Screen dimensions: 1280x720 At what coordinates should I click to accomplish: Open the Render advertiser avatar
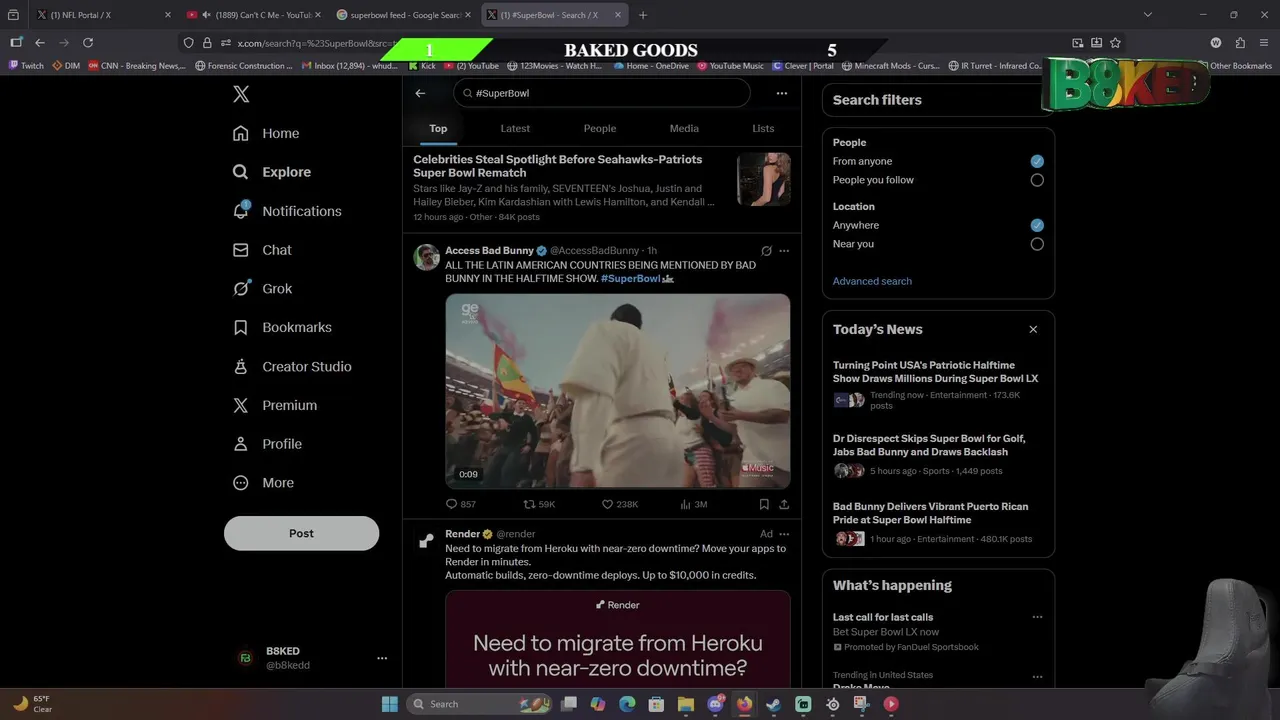pyautogui.click(x=427, y=540)
